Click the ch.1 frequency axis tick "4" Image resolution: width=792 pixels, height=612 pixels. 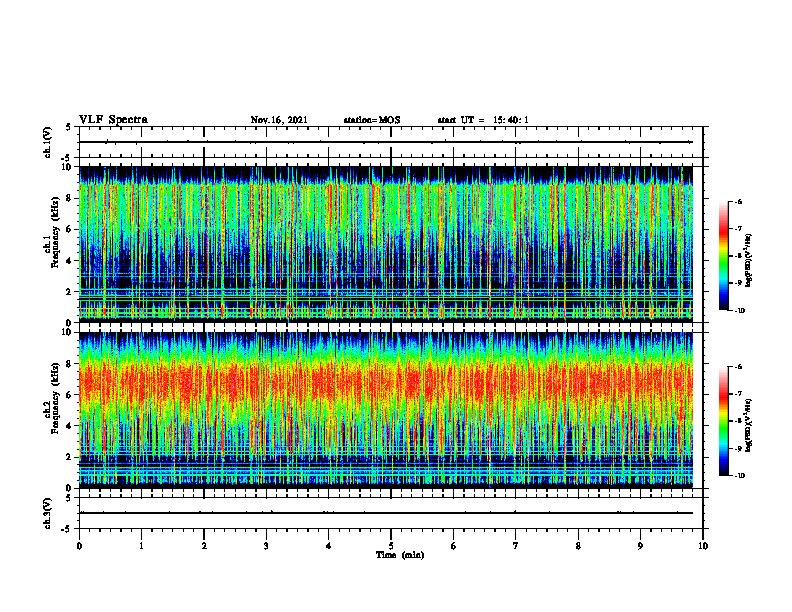(70, 261)
